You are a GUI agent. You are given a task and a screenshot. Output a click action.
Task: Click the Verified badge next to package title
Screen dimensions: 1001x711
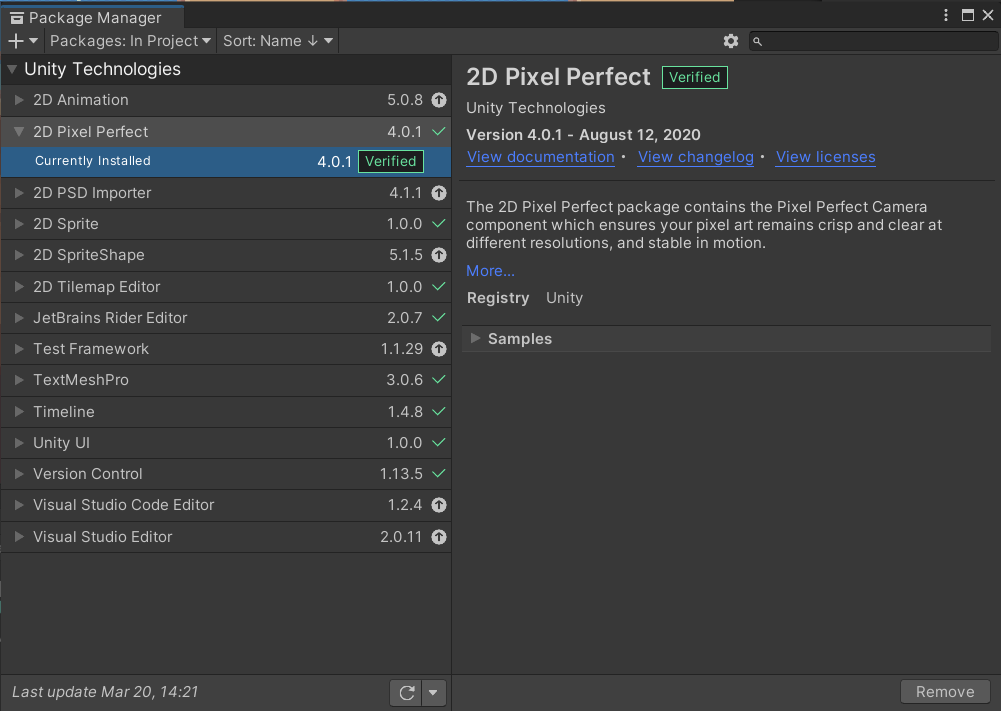695,77
